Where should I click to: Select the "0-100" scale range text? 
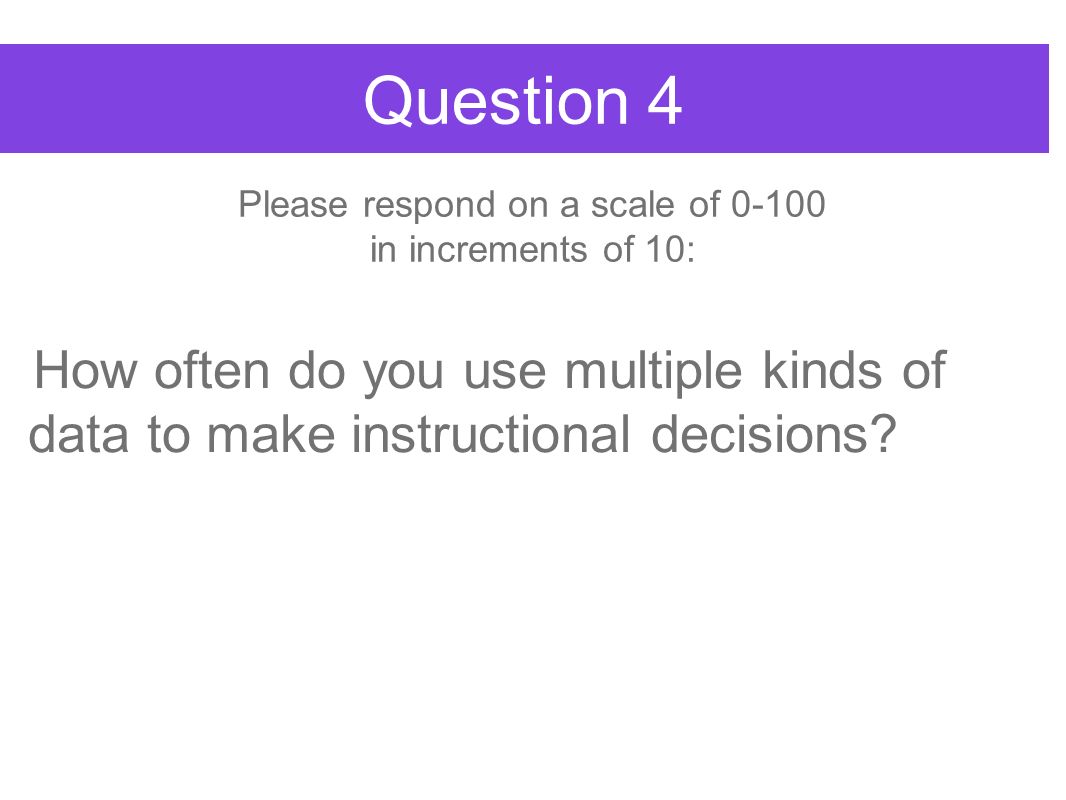click(x=778, y=204)
